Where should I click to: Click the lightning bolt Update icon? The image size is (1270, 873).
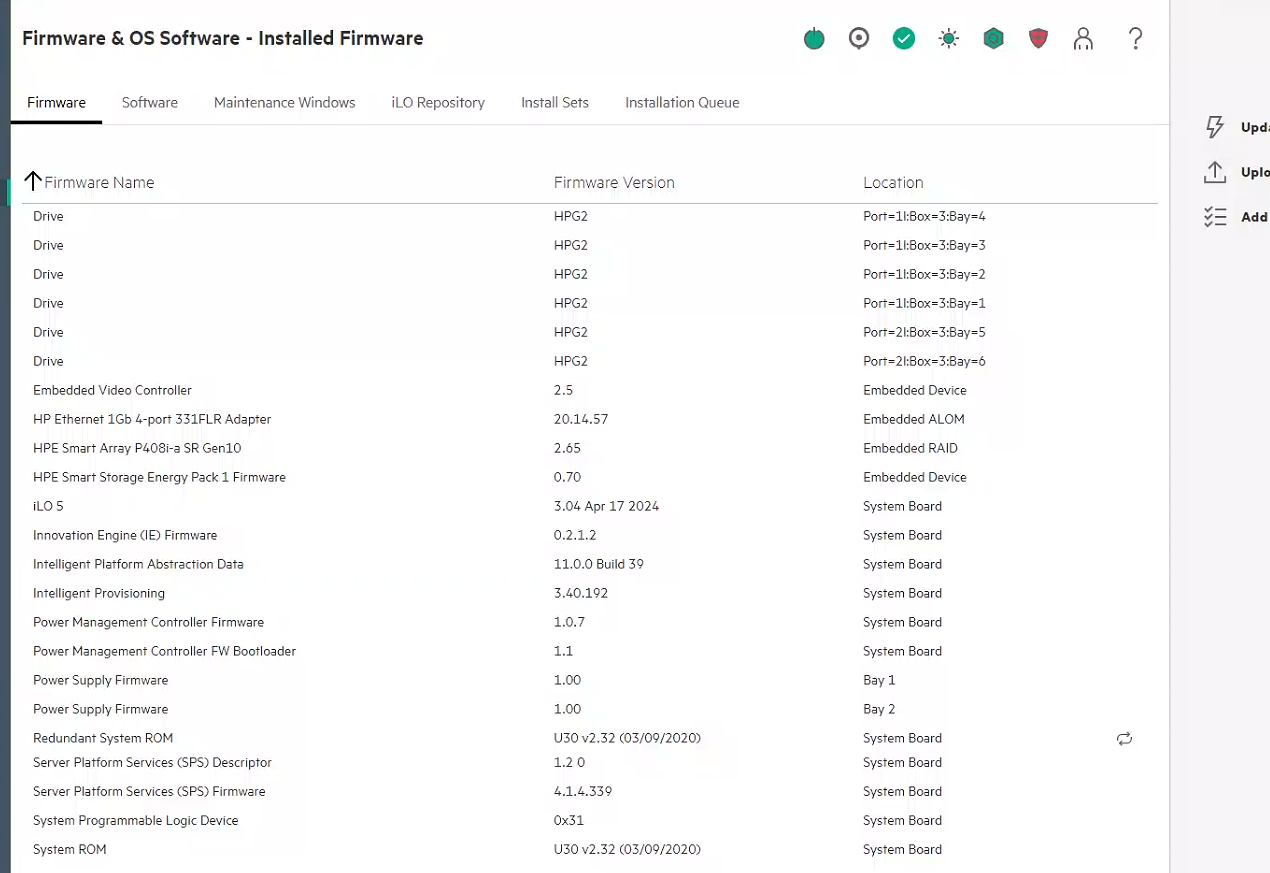coord(1215,127)
